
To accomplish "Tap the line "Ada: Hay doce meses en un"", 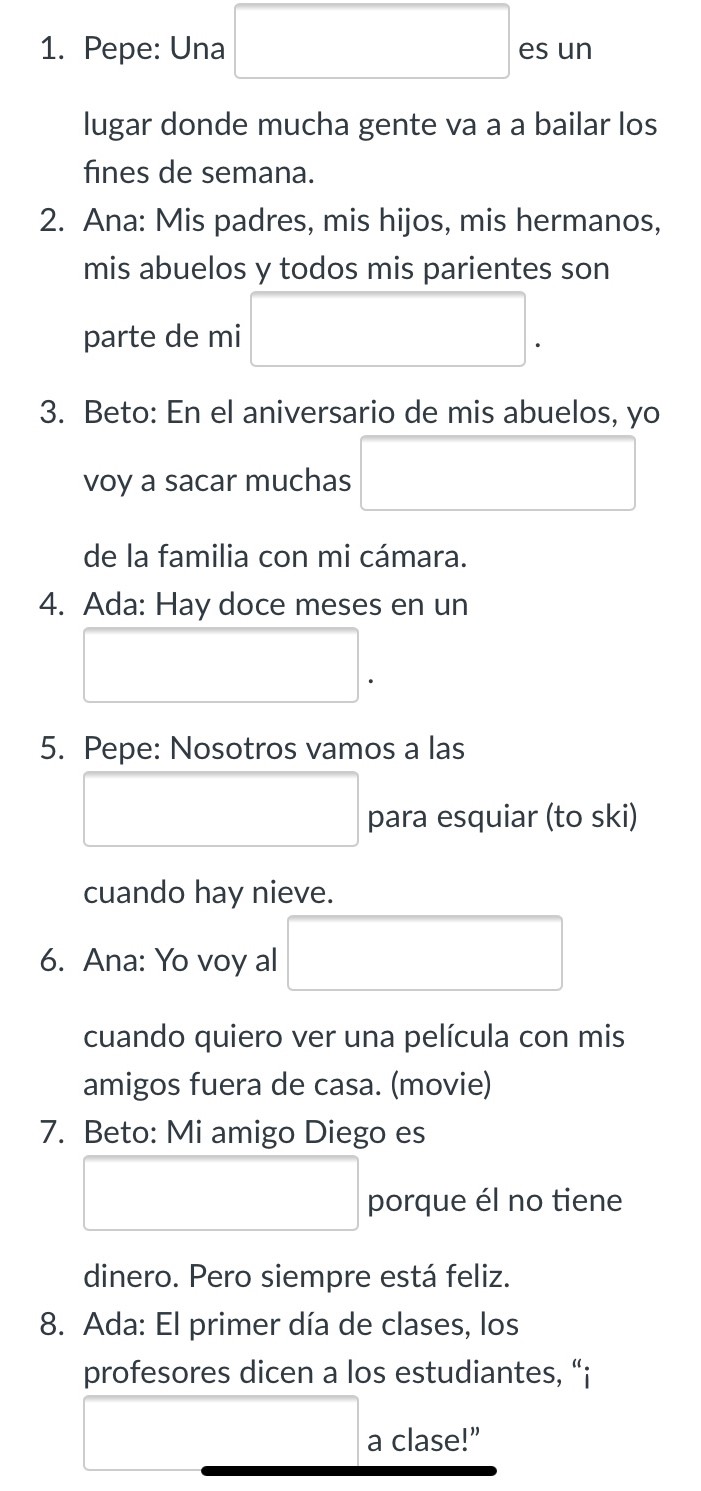I will coord(276,605).
